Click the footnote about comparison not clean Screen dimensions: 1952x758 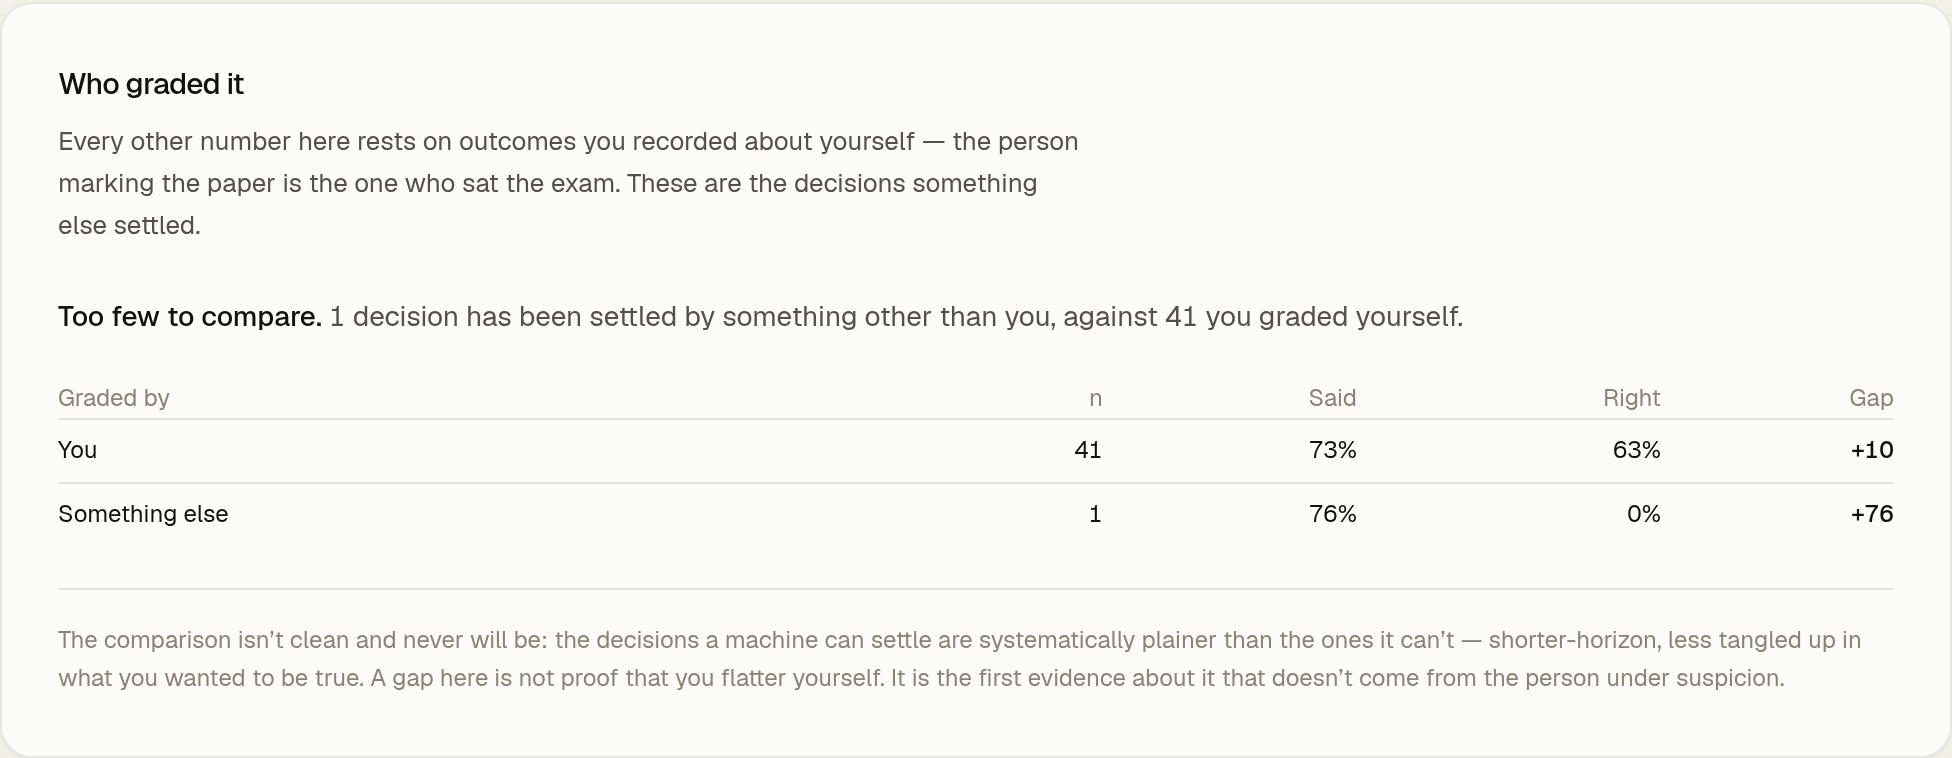960,659
